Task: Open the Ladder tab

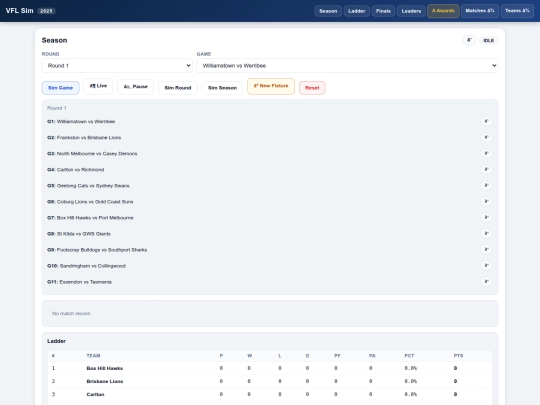Action: pos(356,11)
